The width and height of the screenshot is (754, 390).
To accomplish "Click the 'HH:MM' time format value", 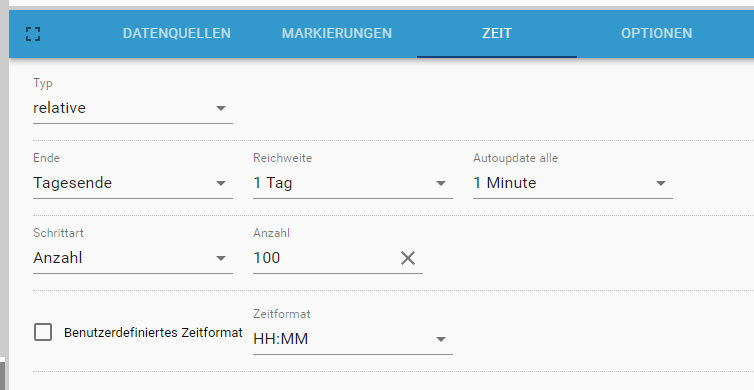I will click(280, 339).
